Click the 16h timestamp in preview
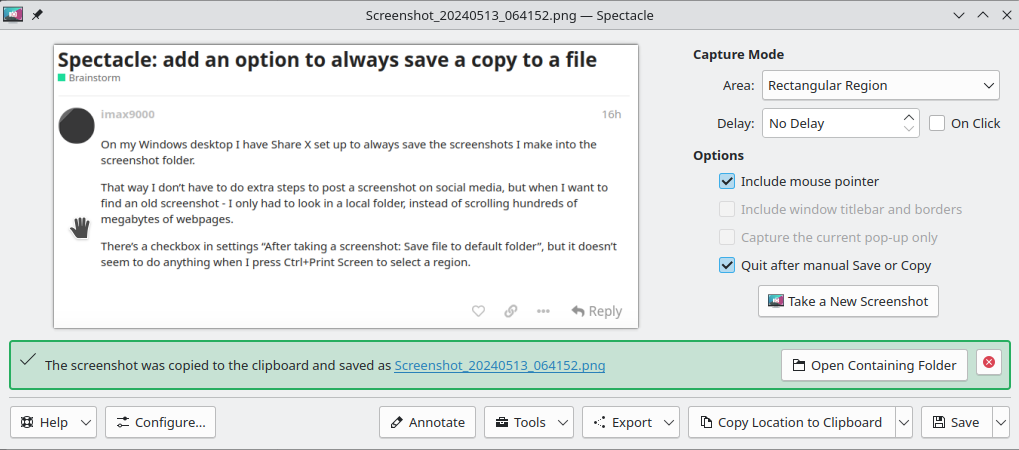Screen dimensions: 1019x450 click(611, 114)
